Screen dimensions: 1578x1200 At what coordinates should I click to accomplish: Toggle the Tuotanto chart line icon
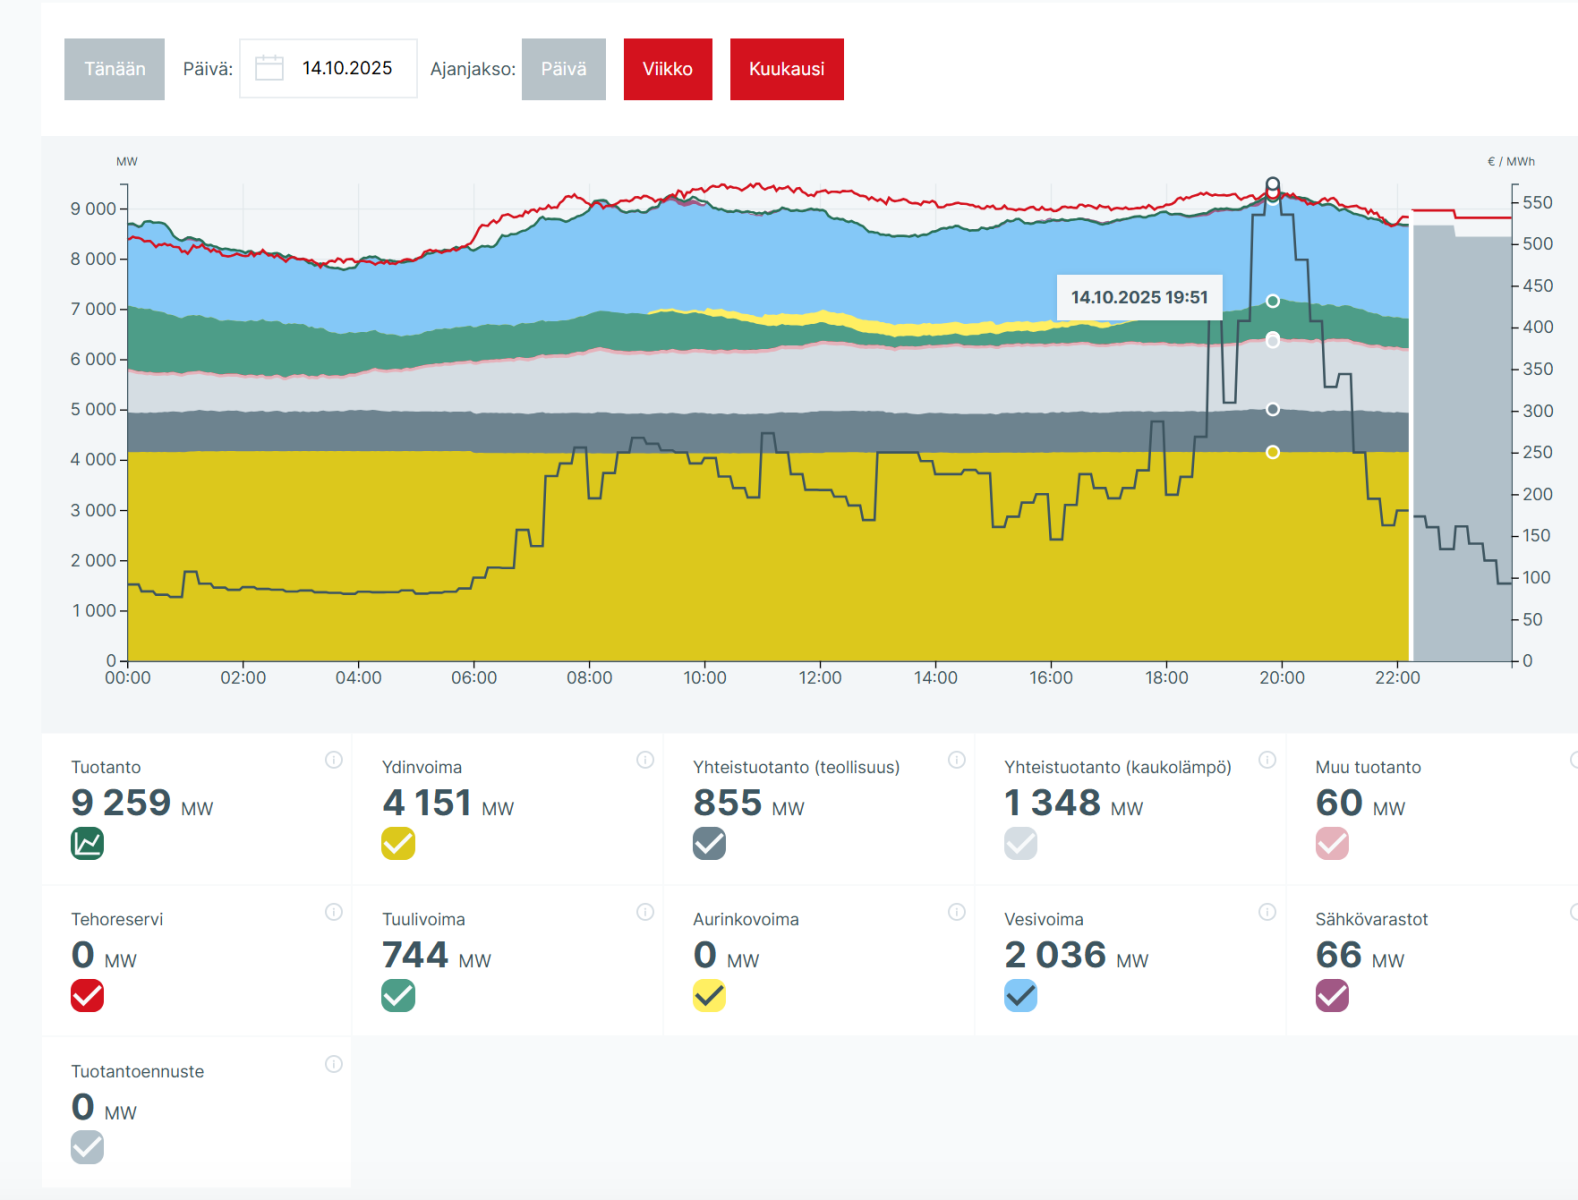tap(88, 844)
